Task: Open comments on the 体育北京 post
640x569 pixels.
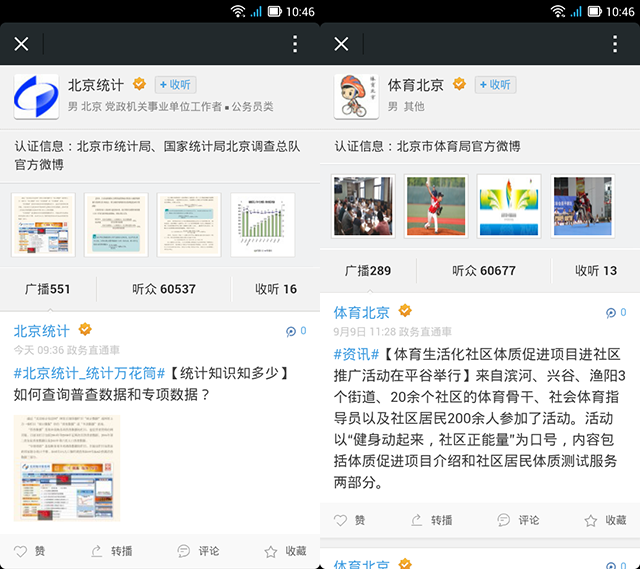Action: point(518,520)
